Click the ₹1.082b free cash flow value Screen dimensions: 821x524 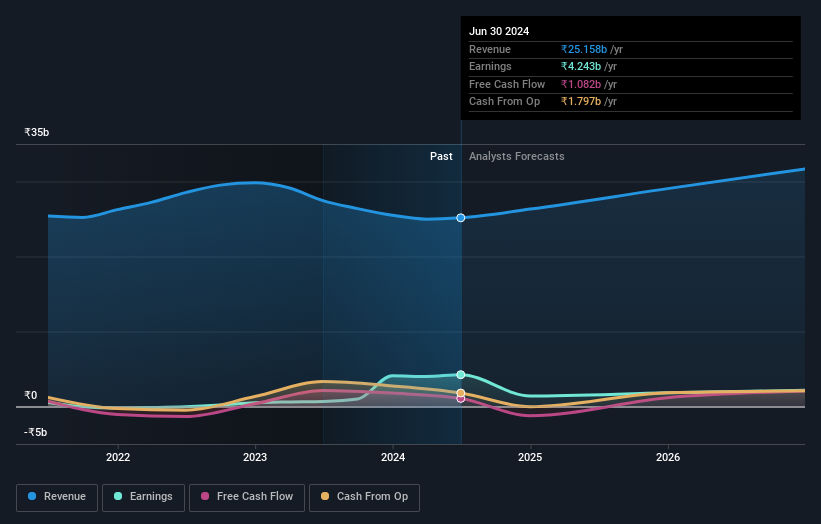[x=581, y=84]
